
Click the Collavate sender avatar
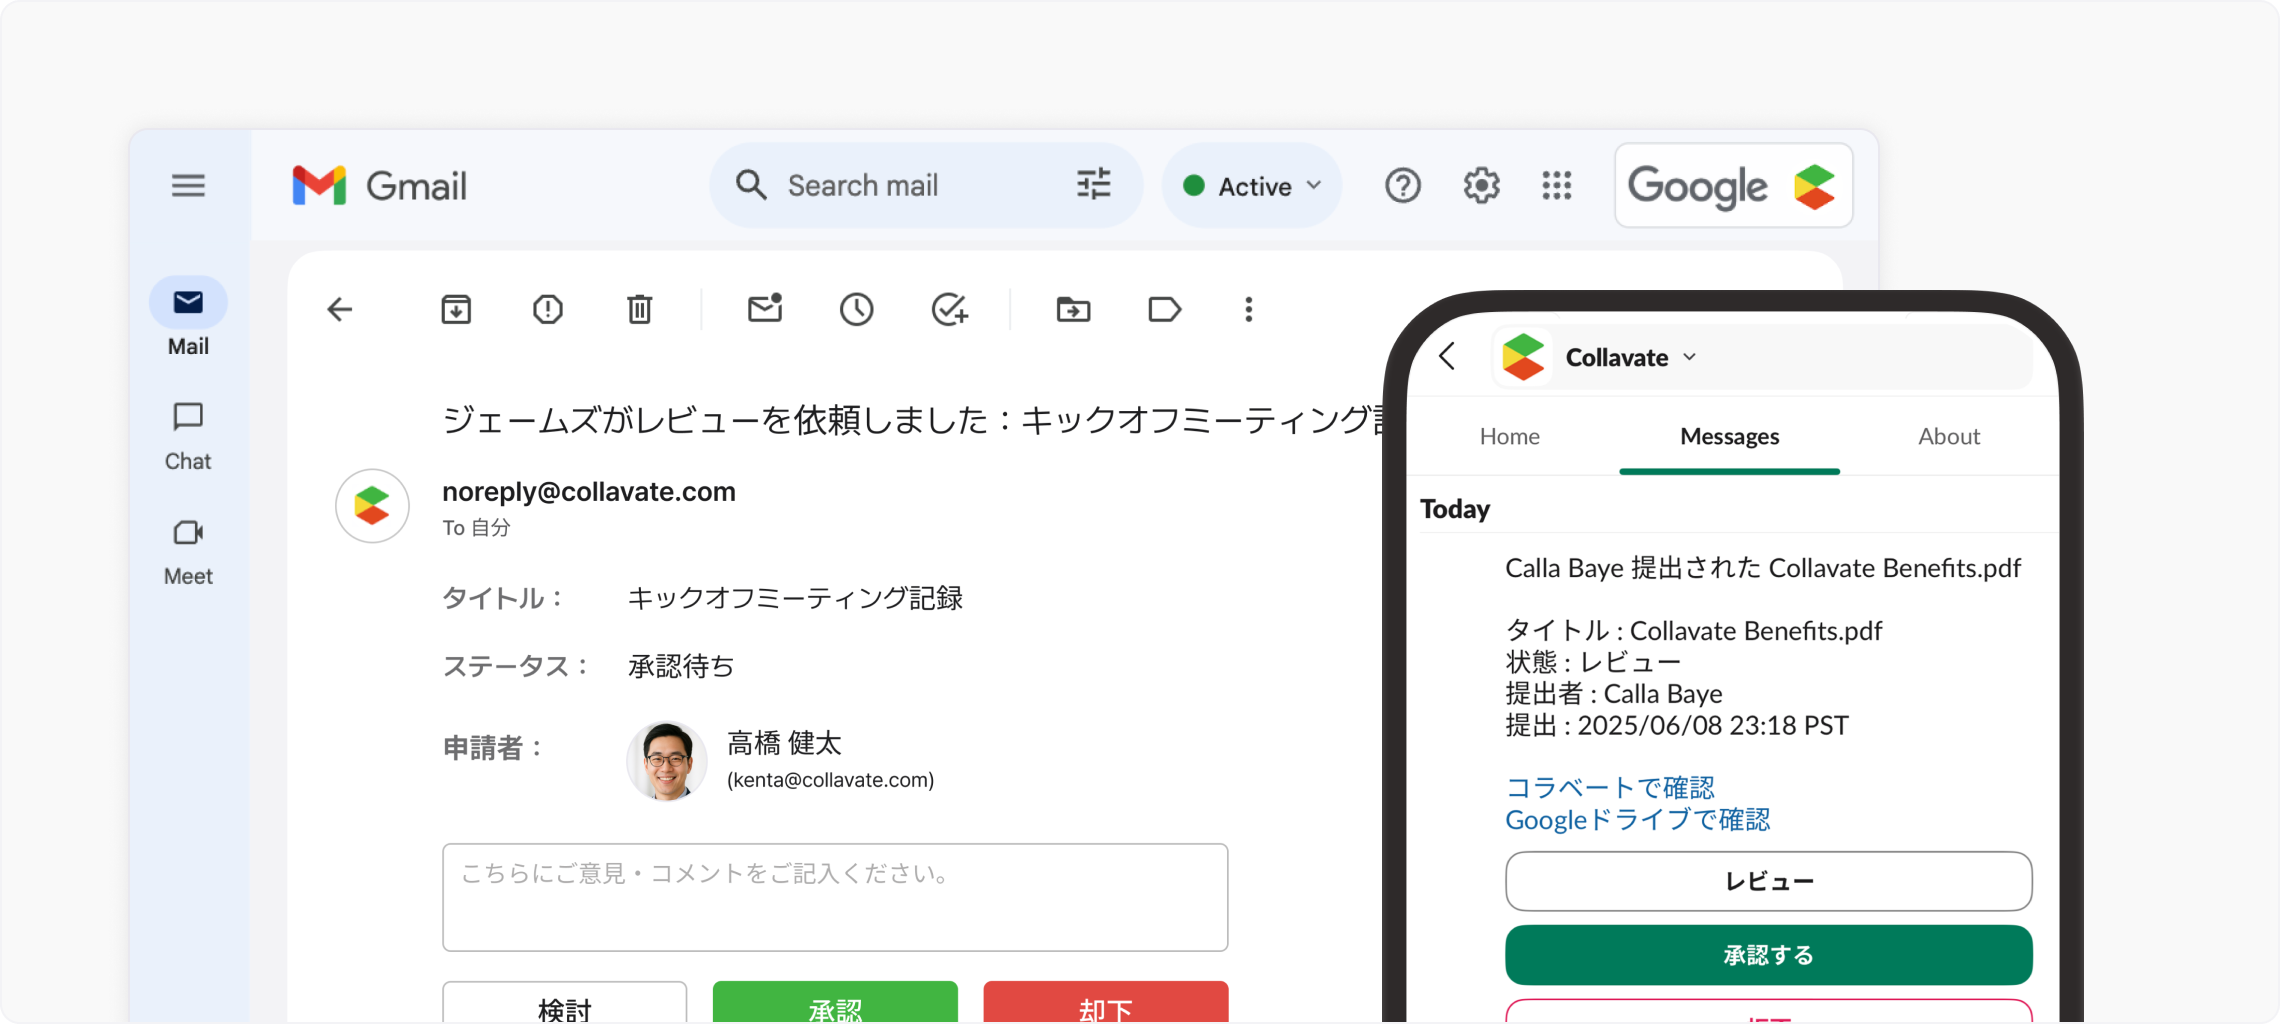(372, 506)
